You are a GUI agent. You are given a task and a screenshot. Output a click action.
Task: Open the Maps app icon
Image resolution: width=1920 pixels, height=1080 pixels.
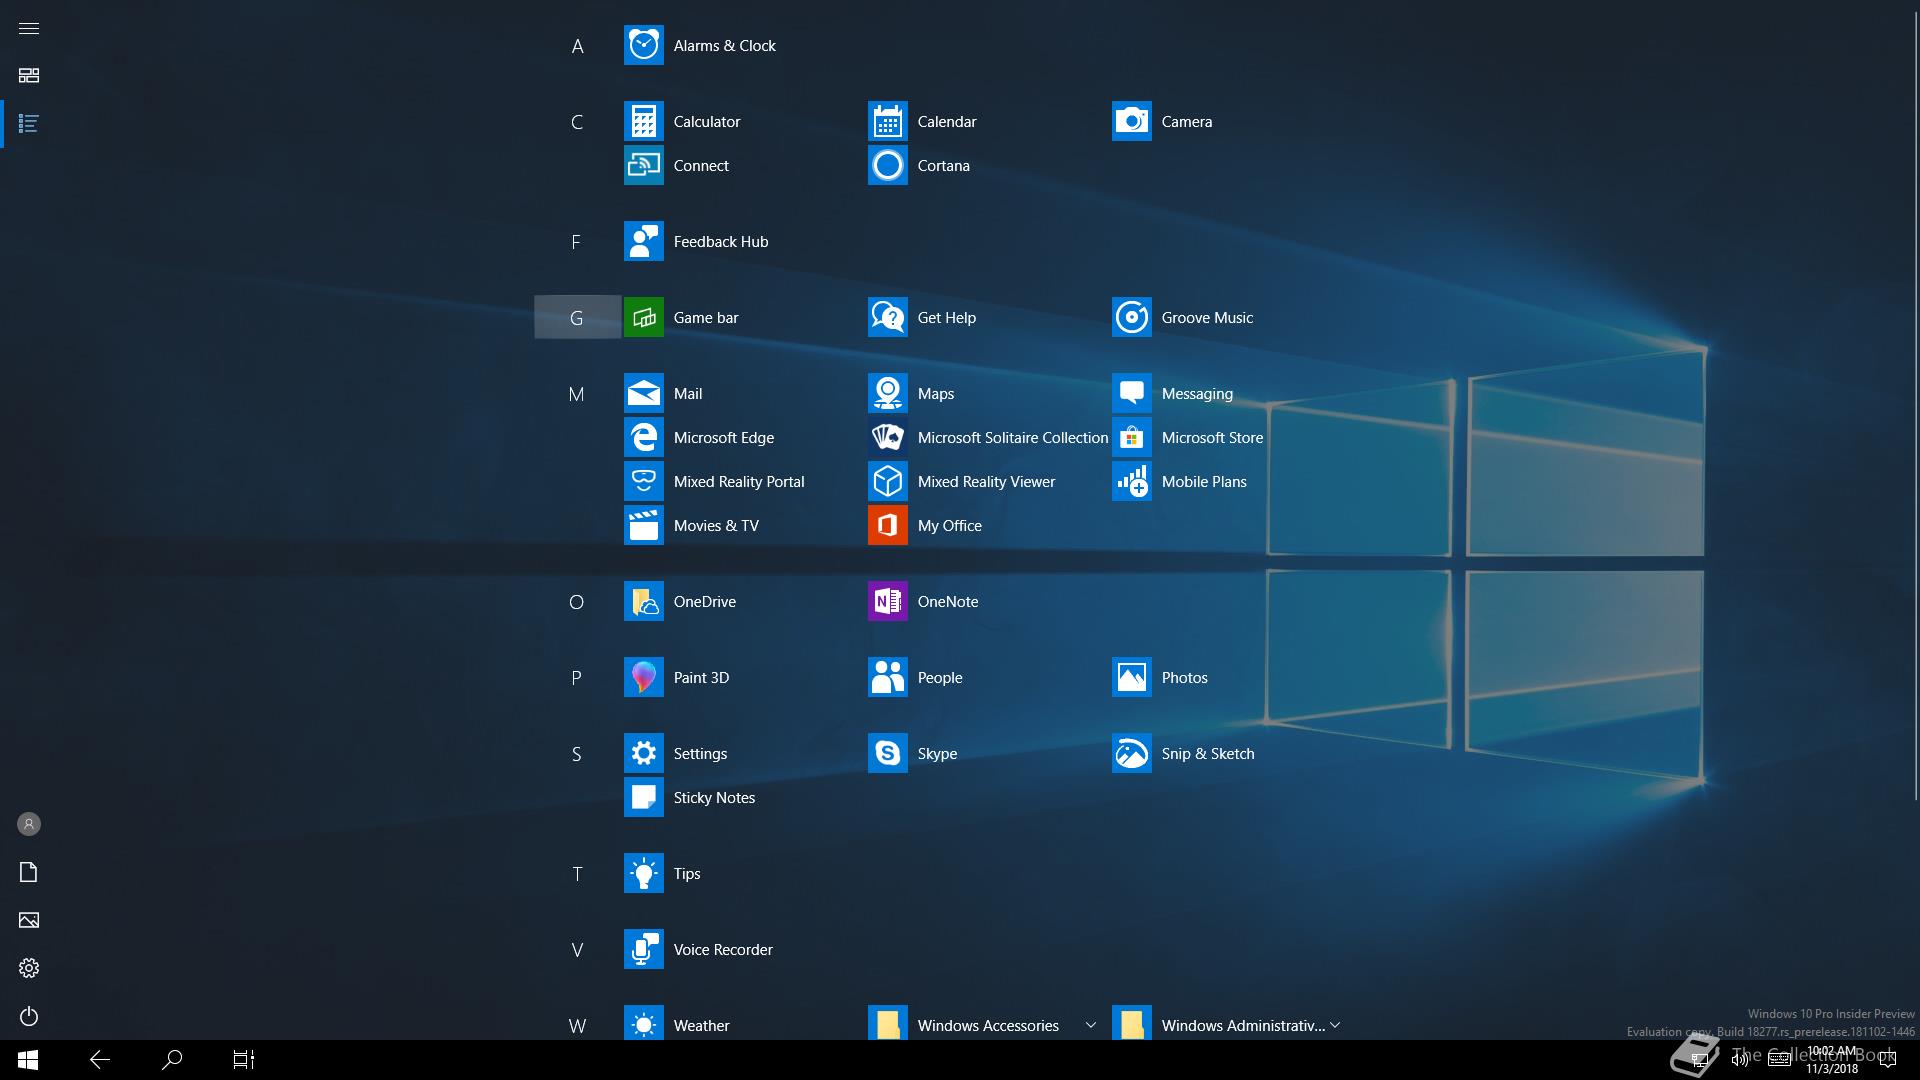[887, 393]
